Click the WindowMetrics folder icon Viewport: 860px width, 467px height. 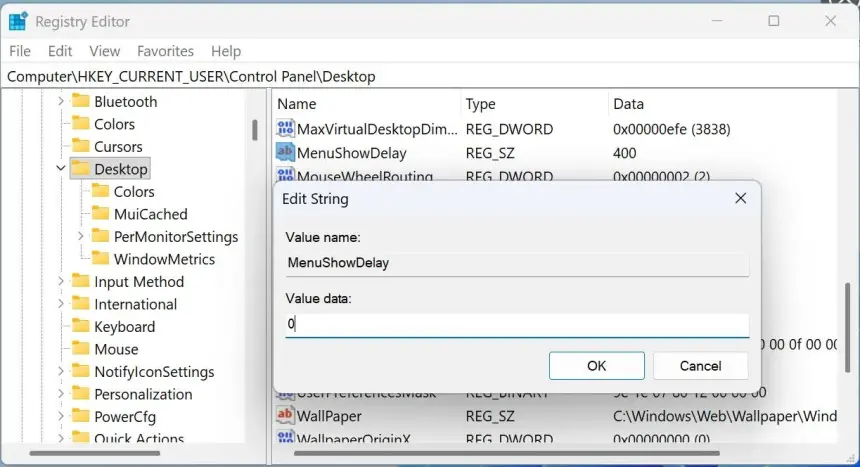click(100, 259)
